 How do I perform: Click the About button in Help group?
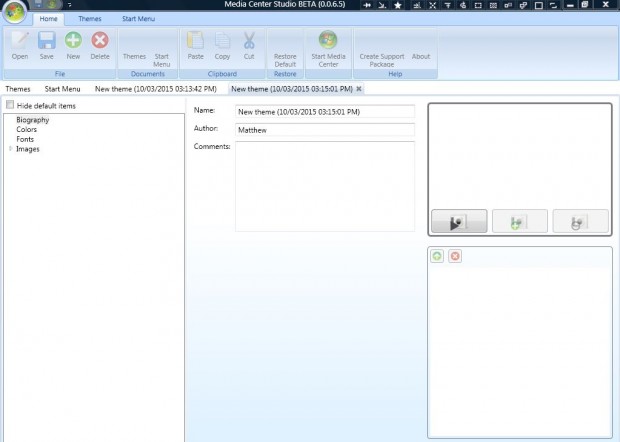[x=421, y=57]
